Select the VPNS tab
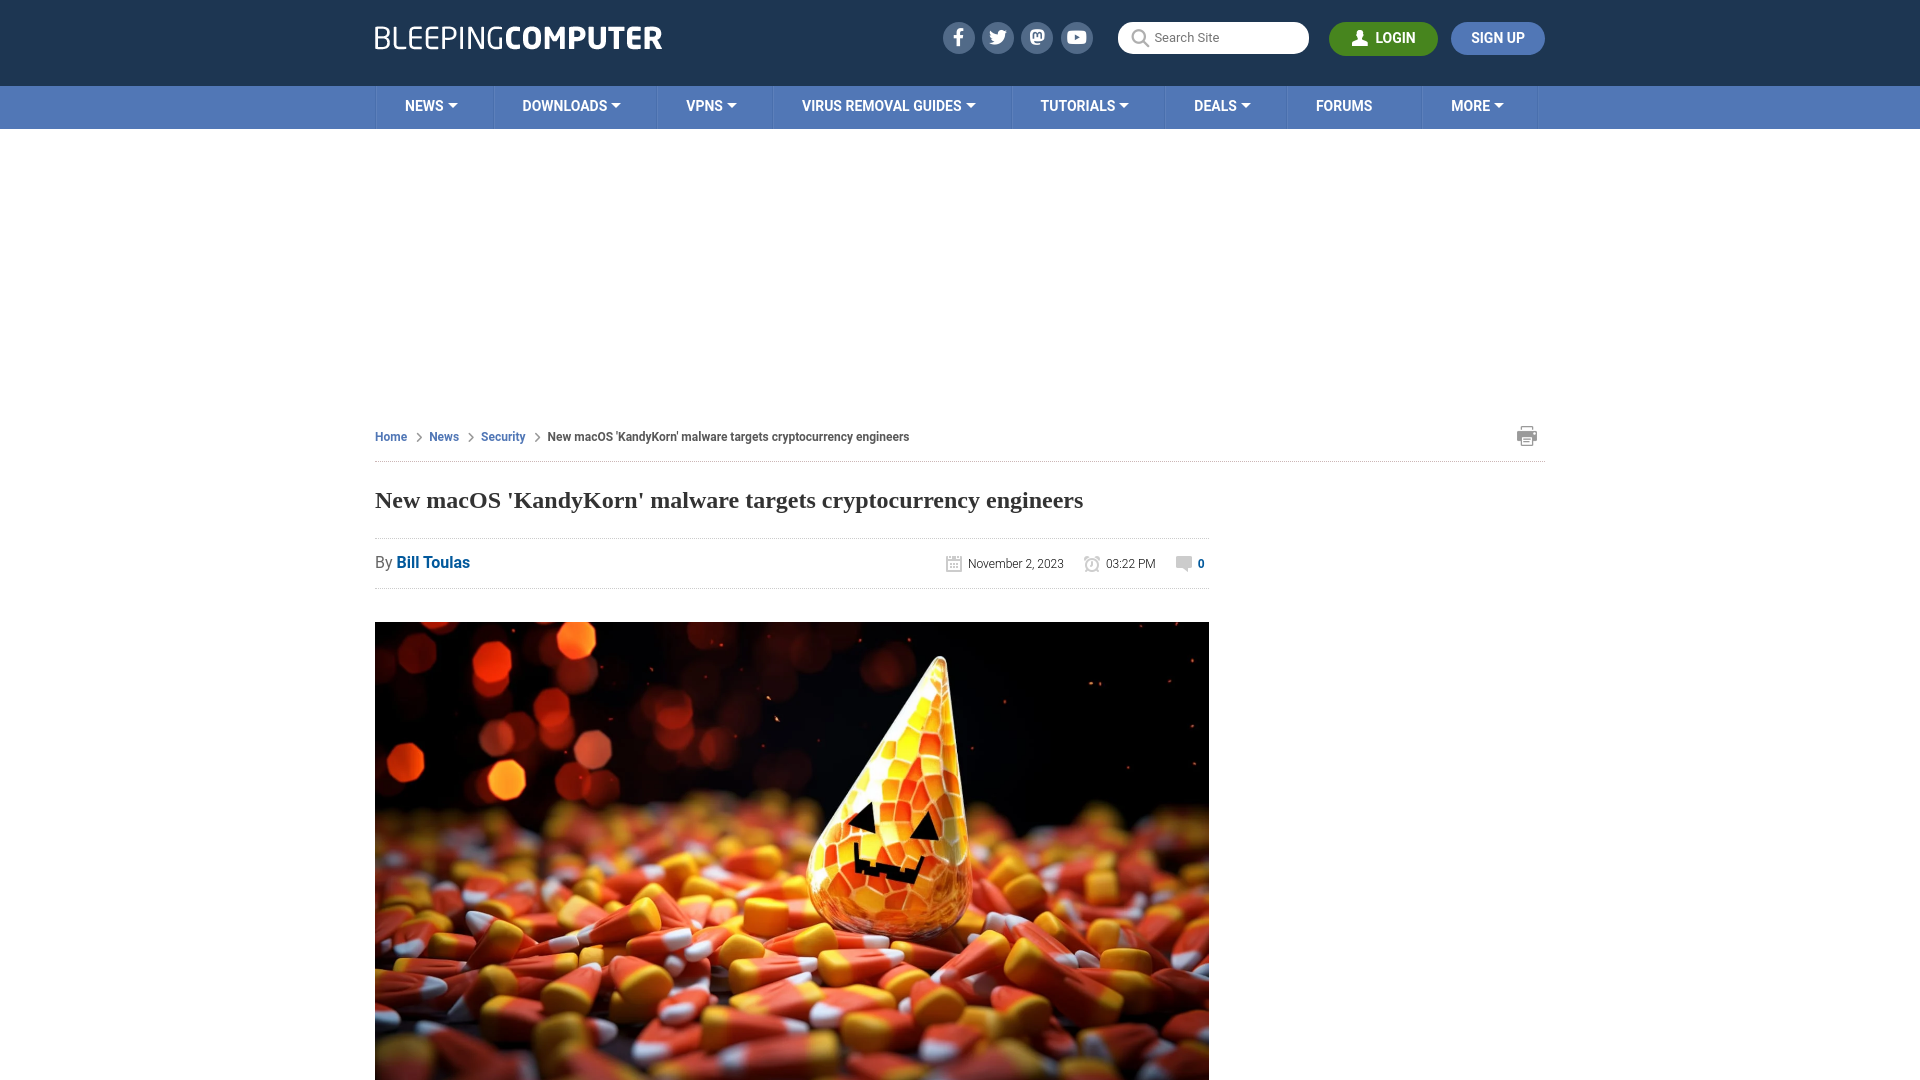1920x1080 pixels. point(711,107)
